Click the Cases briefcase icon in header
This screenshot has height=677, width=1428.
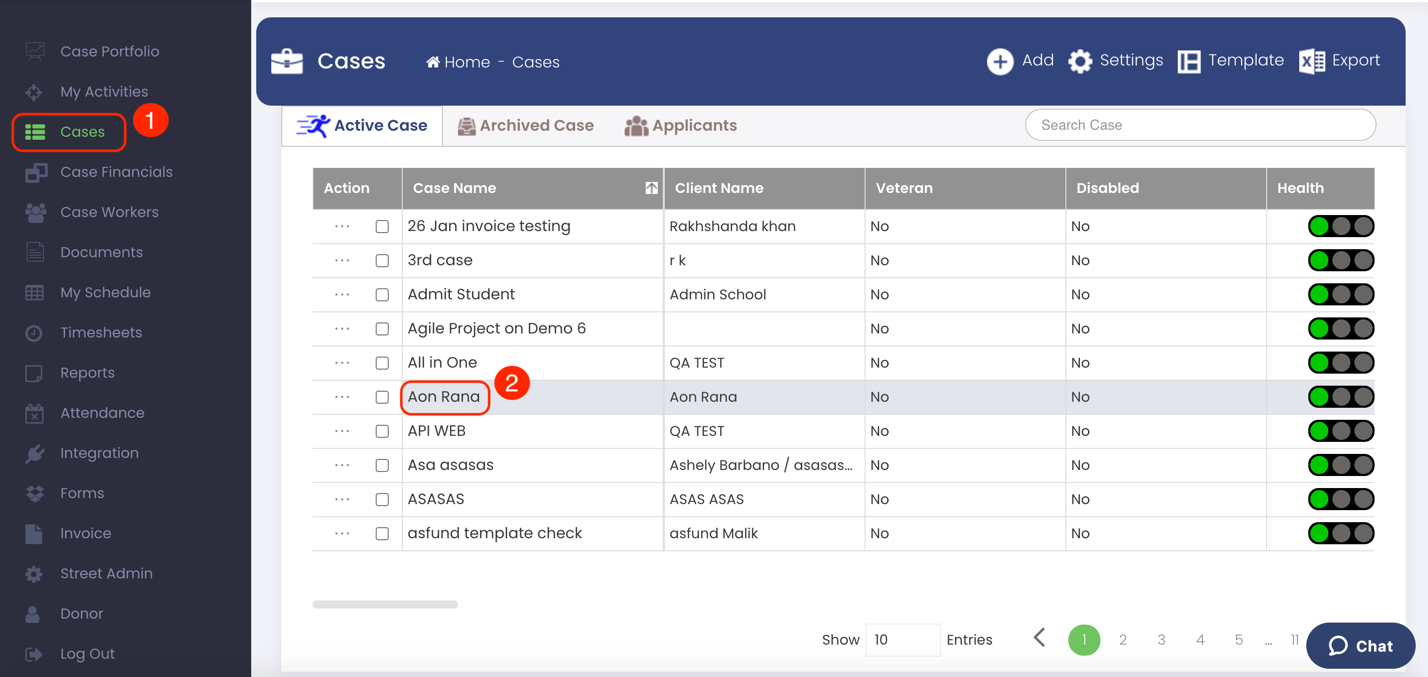(x=287, y=61)
